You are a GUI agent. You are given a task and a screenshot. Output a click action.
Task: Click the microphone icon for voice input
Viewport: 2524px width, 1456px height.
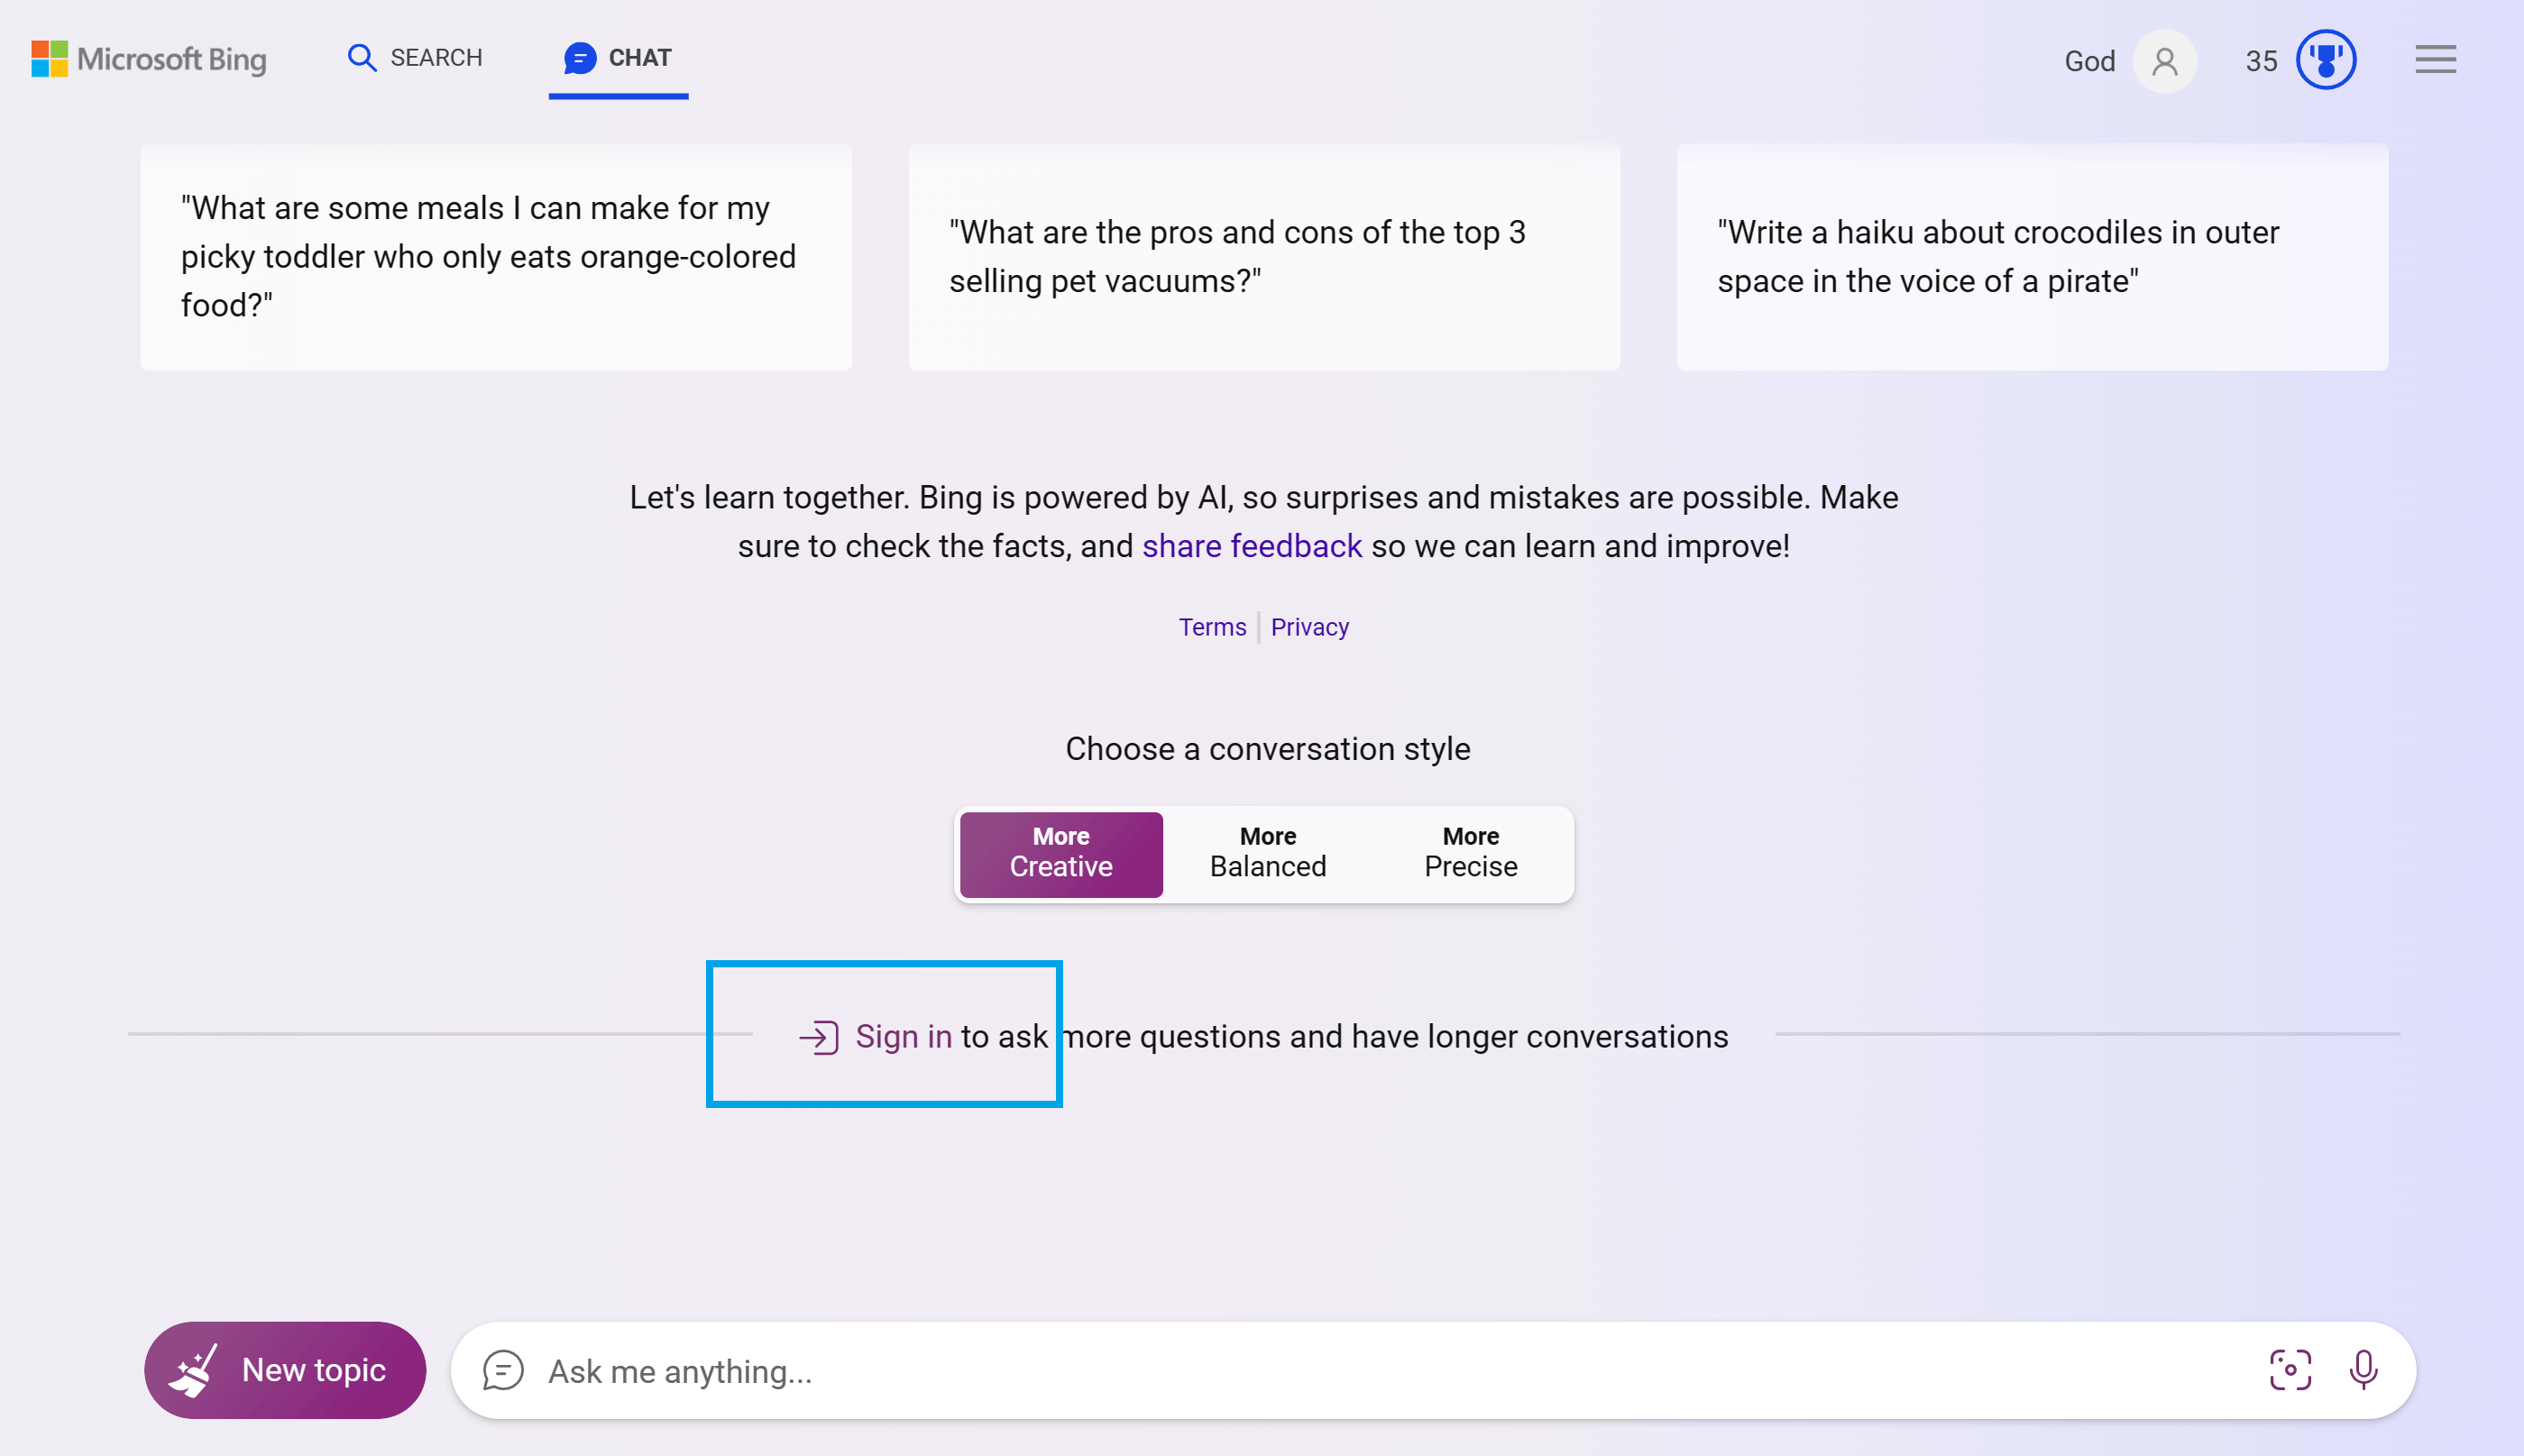click(x=2363, y=1370)
